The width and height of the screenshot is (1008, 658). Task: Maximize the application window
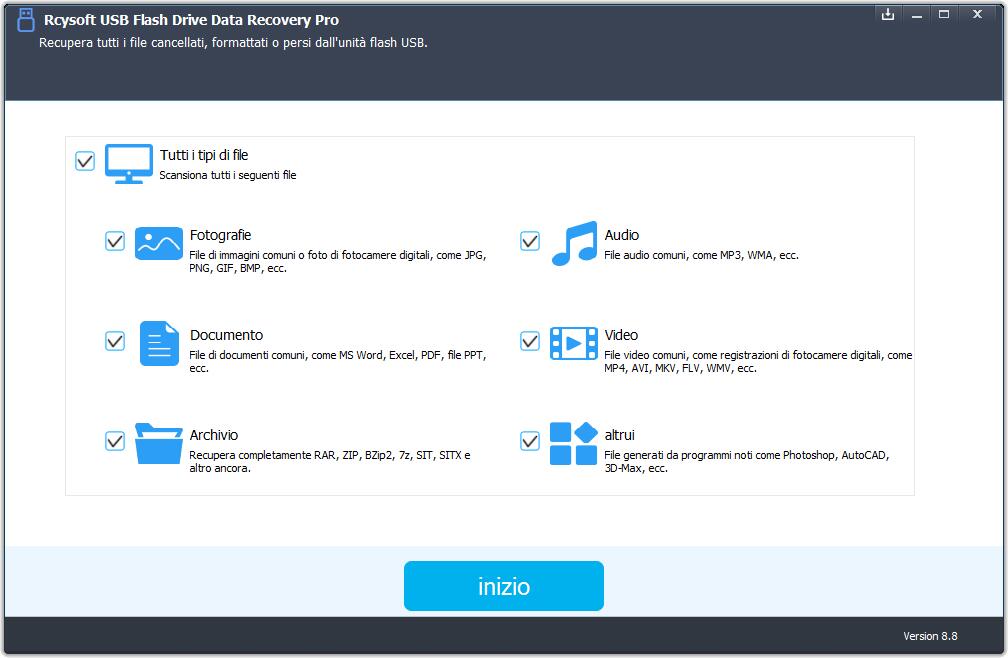coord(944,14)
